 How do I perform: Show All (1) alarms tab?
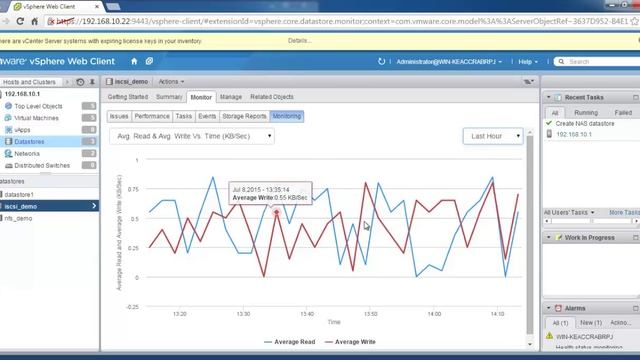tap(560, 322)
